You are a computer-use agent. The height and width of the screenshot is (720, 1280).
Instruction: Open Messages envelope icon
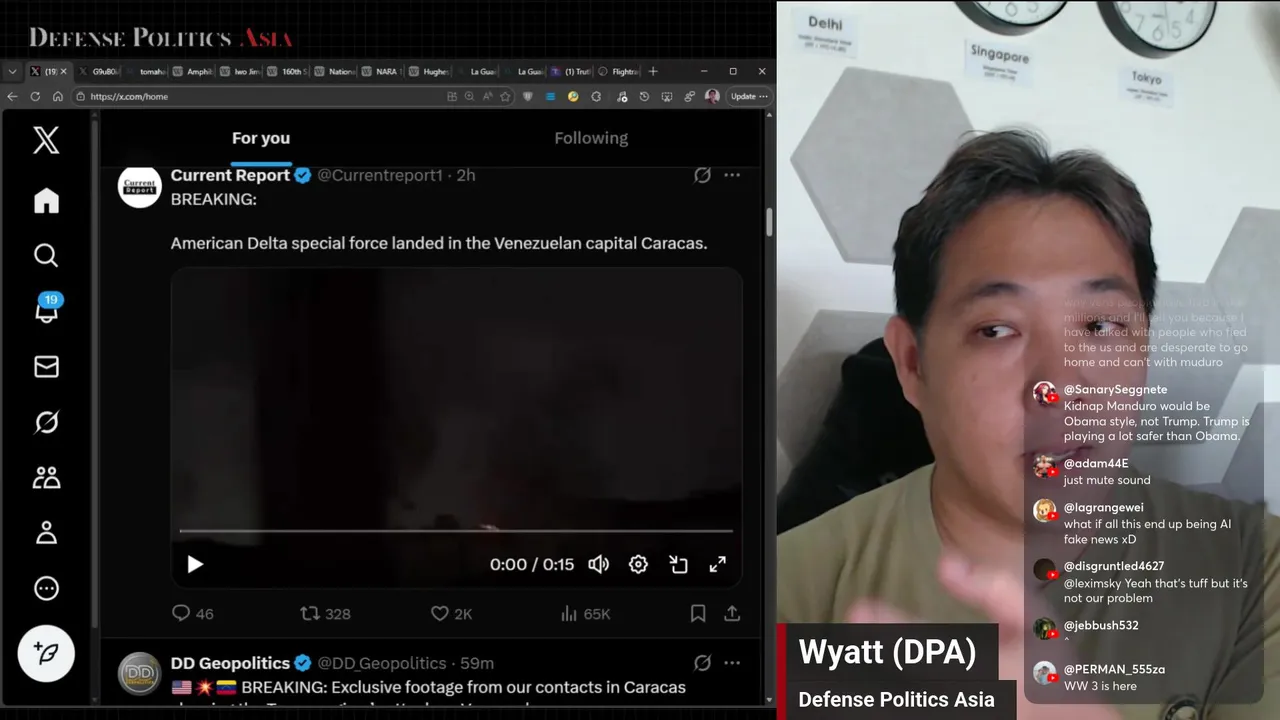[x=46, y=367]
